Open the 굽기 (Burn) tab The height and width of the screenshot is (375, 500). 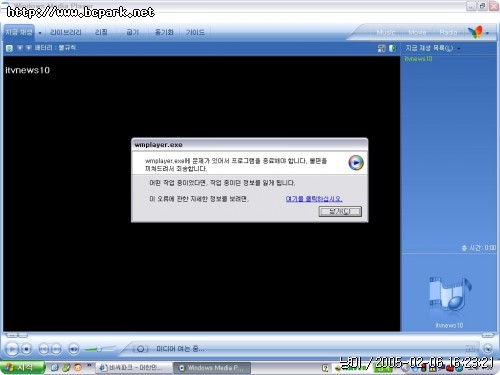click(132, 32)
